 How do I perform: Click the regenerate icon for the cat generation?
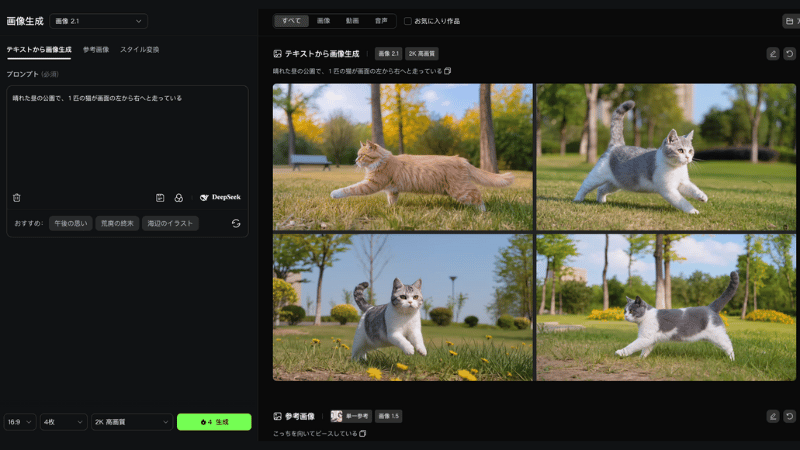(x=789, y=53)
